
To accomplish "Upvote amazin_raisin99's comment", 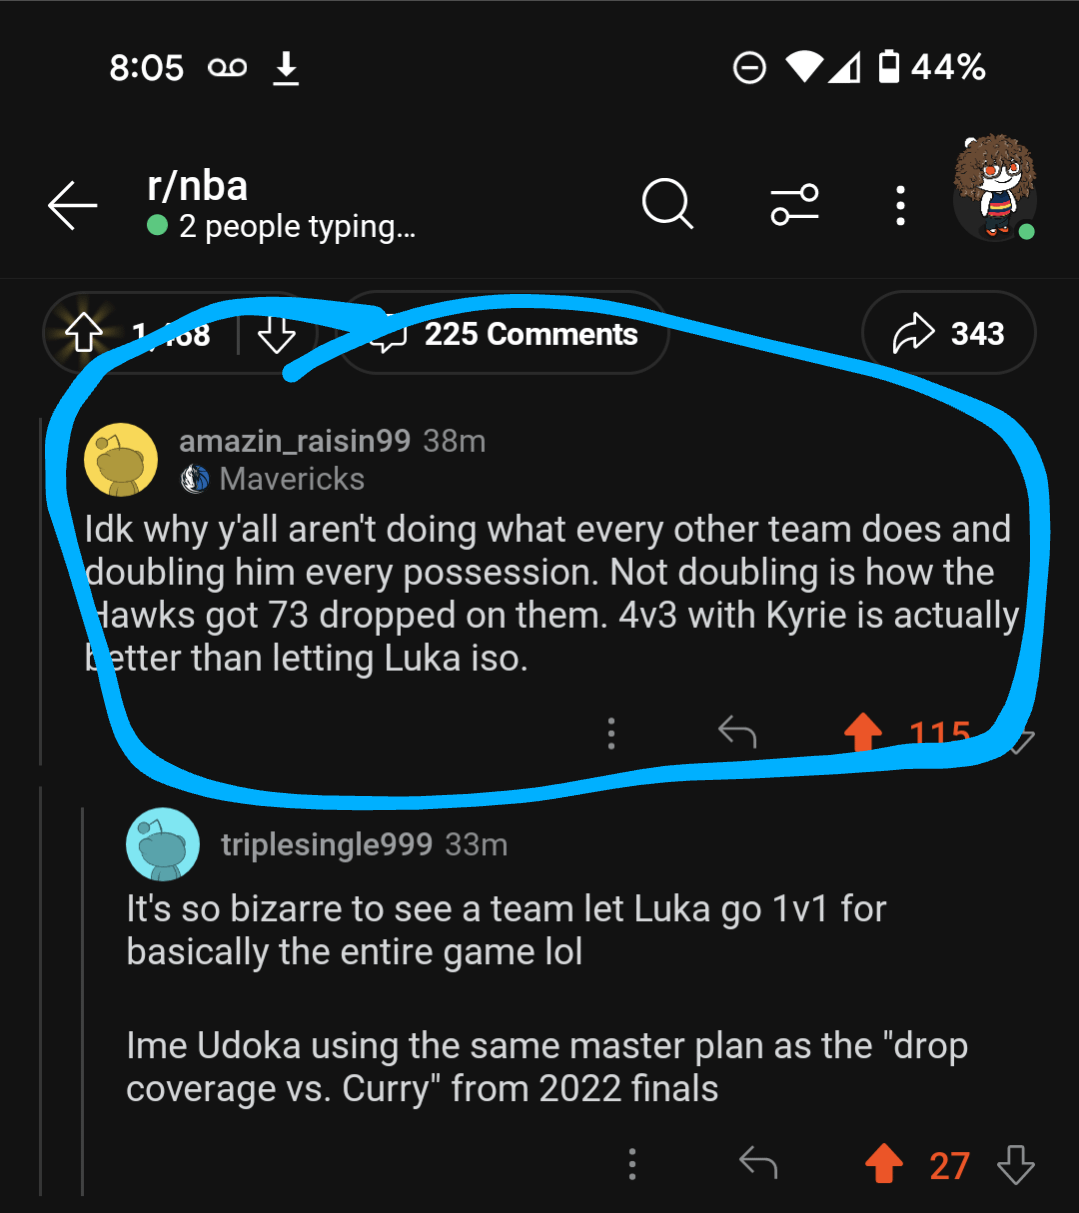I will click(863, 733).
